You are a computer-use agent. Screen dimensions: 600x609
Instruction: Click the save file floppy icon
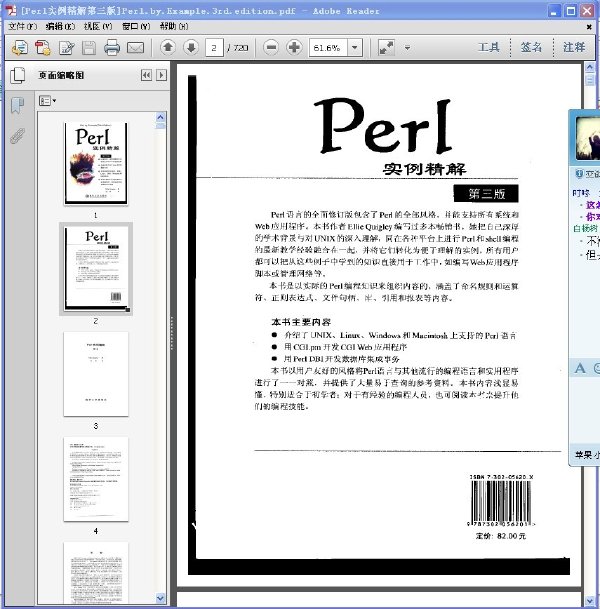89,48
